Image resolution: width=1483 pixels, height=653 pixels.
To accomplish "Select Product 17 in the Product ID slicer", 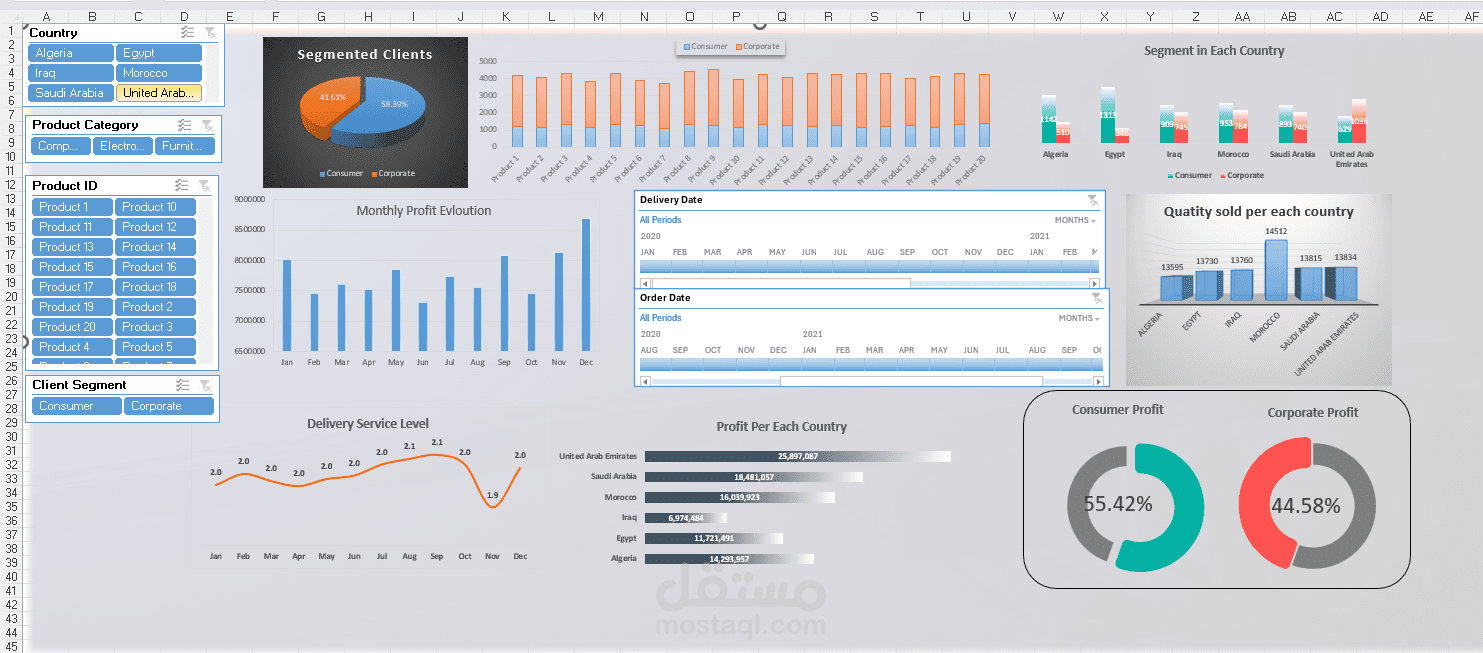I will 71,286.
